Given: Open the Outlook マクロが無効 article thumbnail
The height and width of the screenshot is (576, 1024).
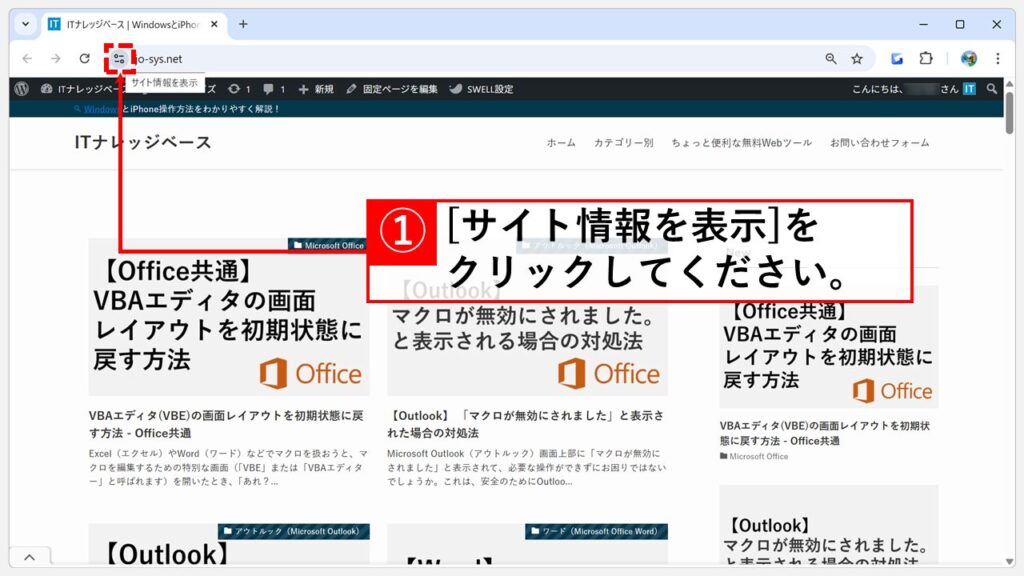Looking at the screenshot, I should (527, 346).
